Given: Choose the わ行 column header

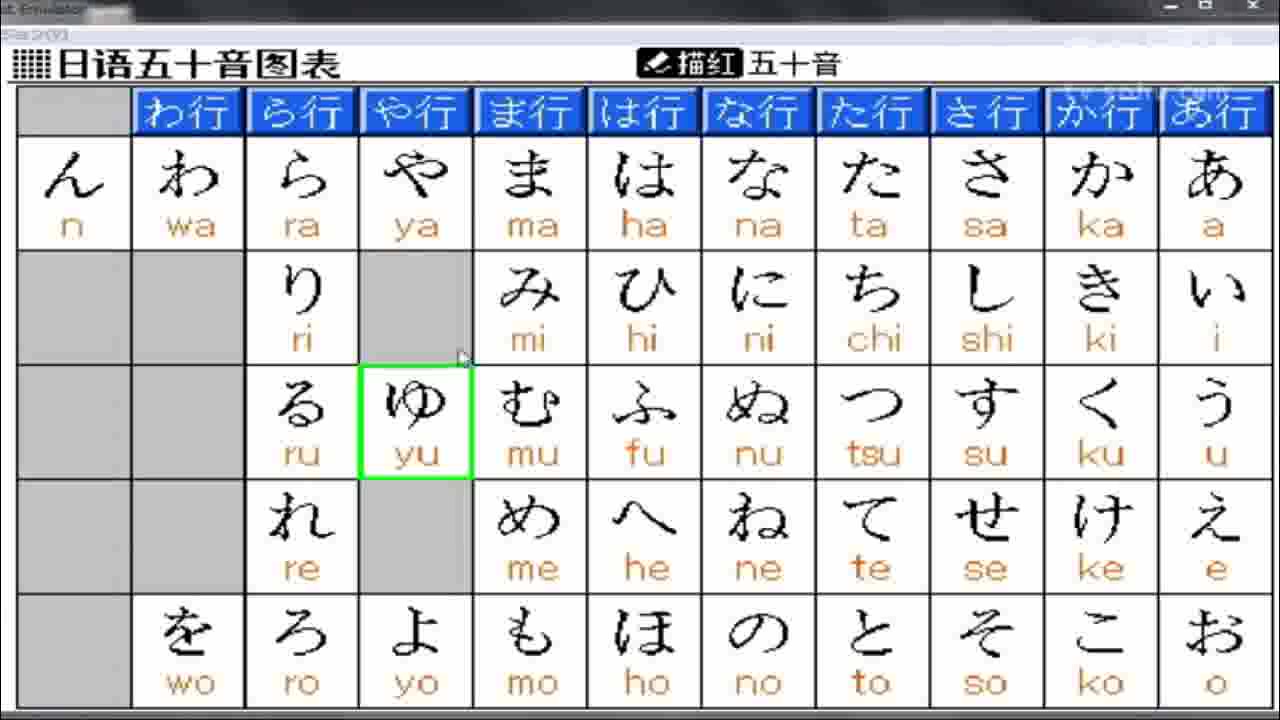Looking at the screenshot, I should [188, 112].
